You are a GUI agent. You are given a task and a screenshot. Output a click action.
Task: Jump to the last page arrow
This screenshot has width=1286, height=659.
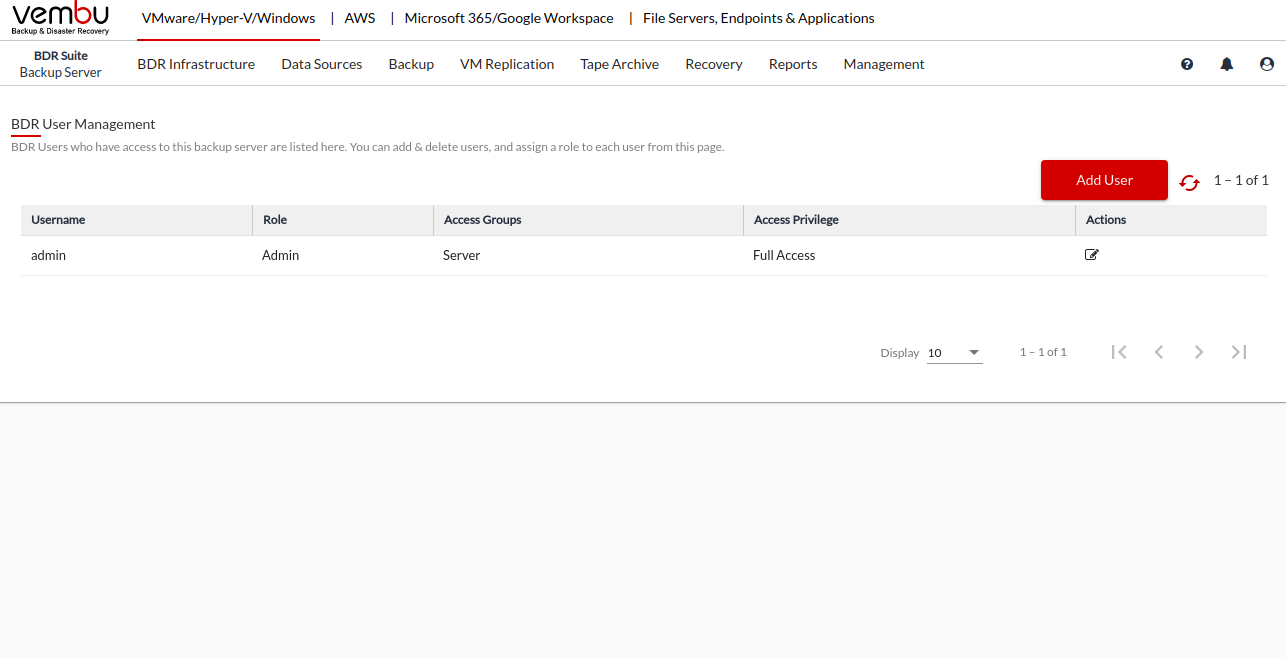(1239, 352)
